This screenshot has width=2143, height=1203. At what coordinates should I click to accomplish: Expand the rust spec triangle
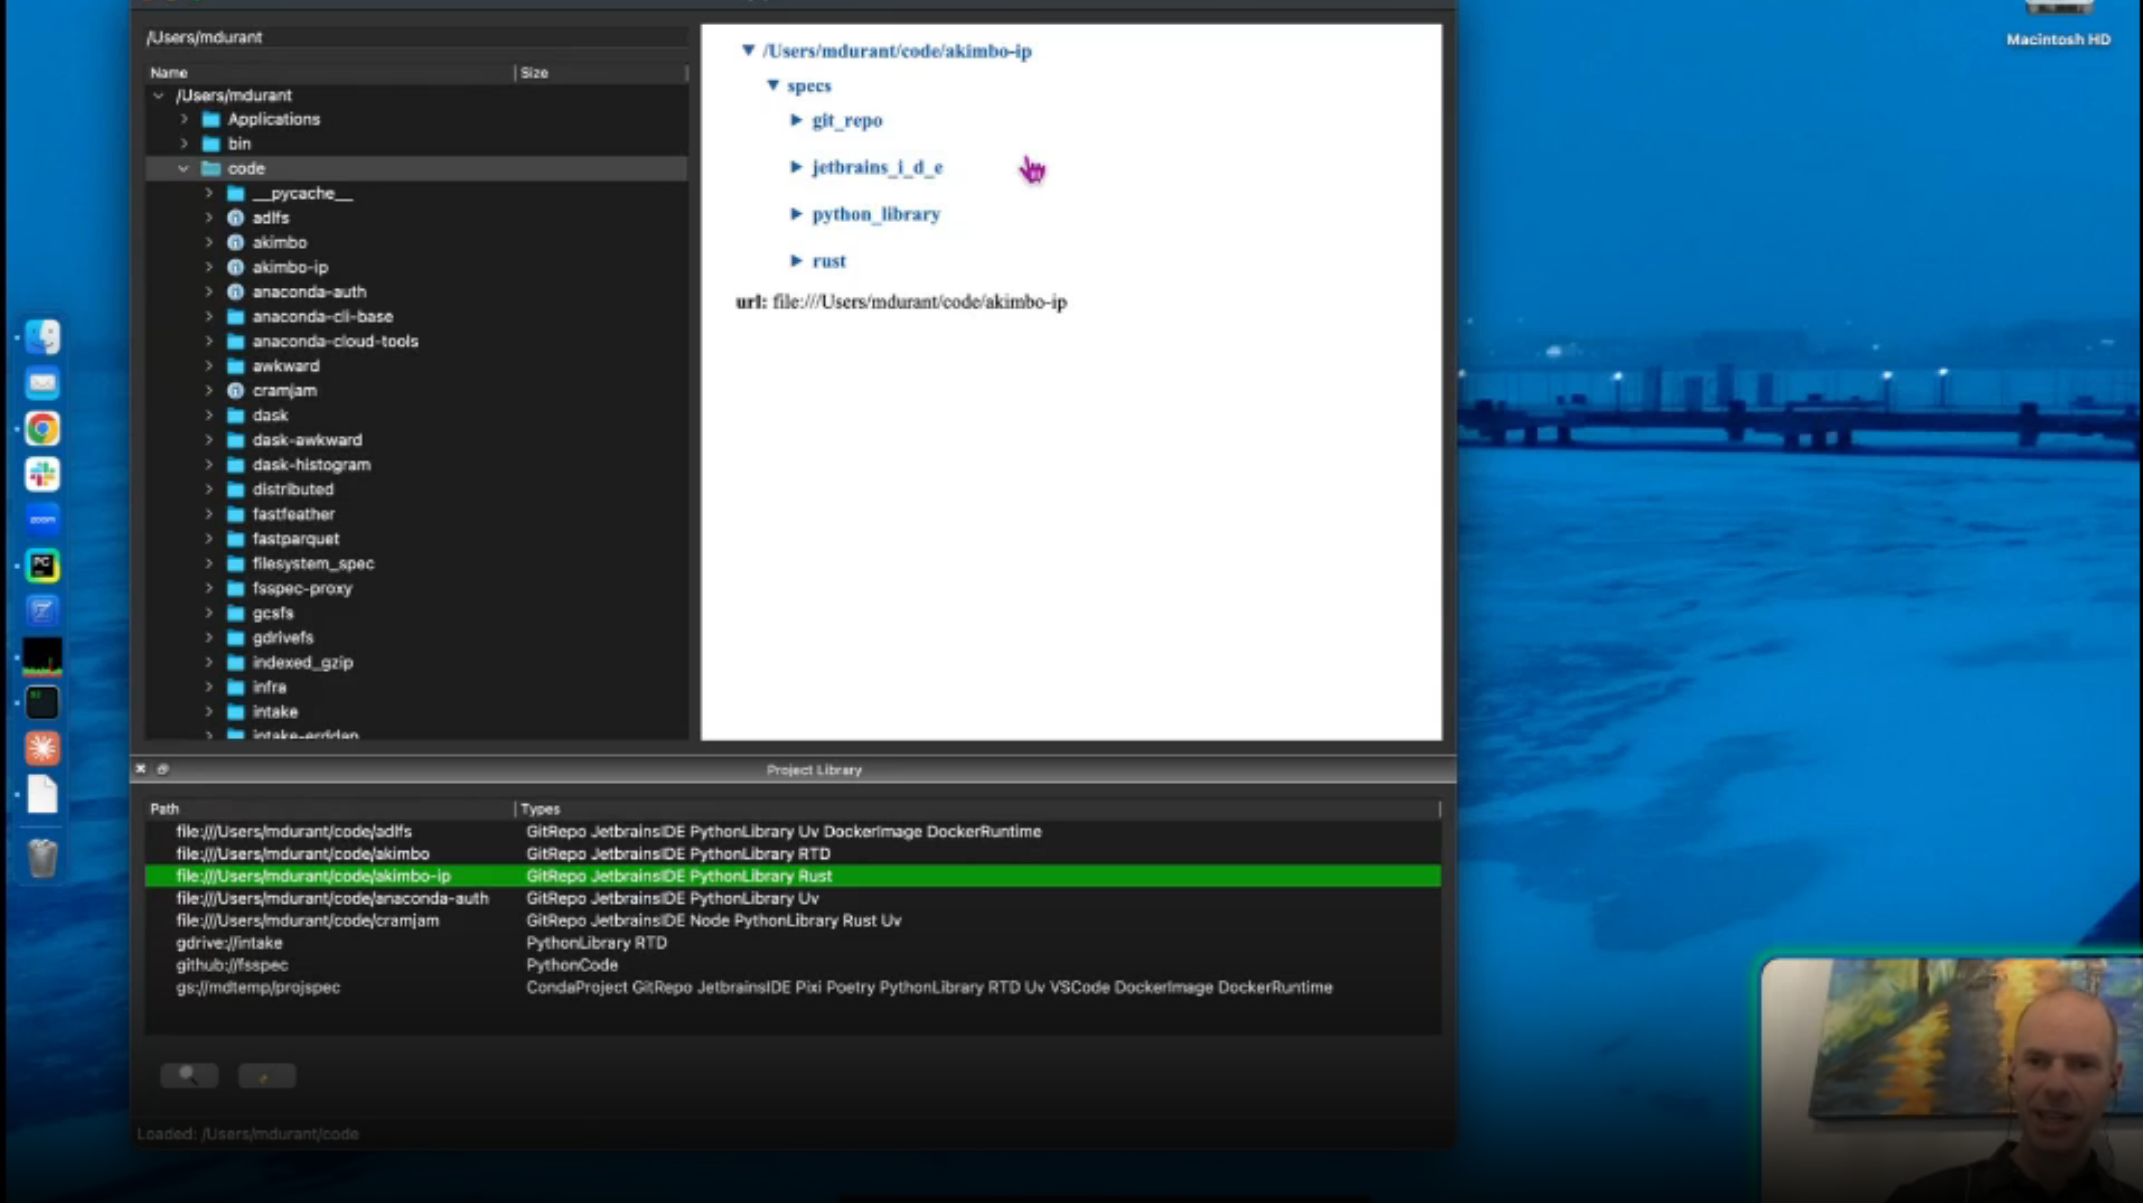click(x=796, y=261)
